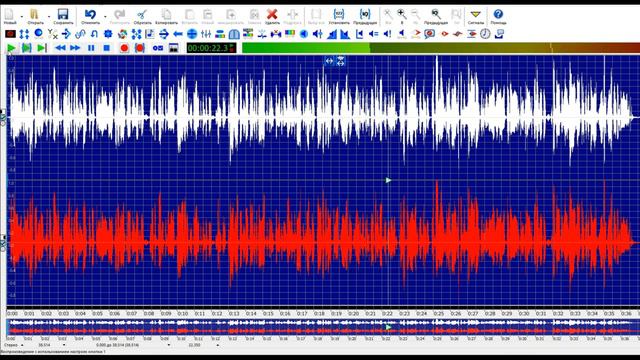Pause playback with the pause button

tap(91, 48)
